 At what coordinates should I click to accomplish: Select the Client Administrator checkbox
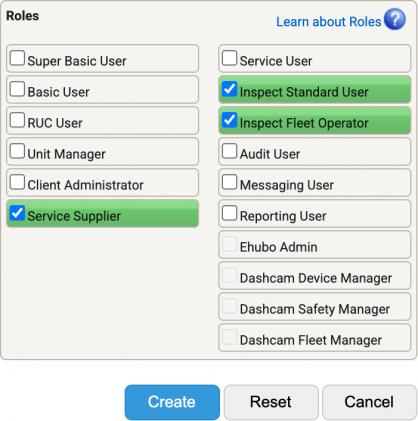point(17,182)
